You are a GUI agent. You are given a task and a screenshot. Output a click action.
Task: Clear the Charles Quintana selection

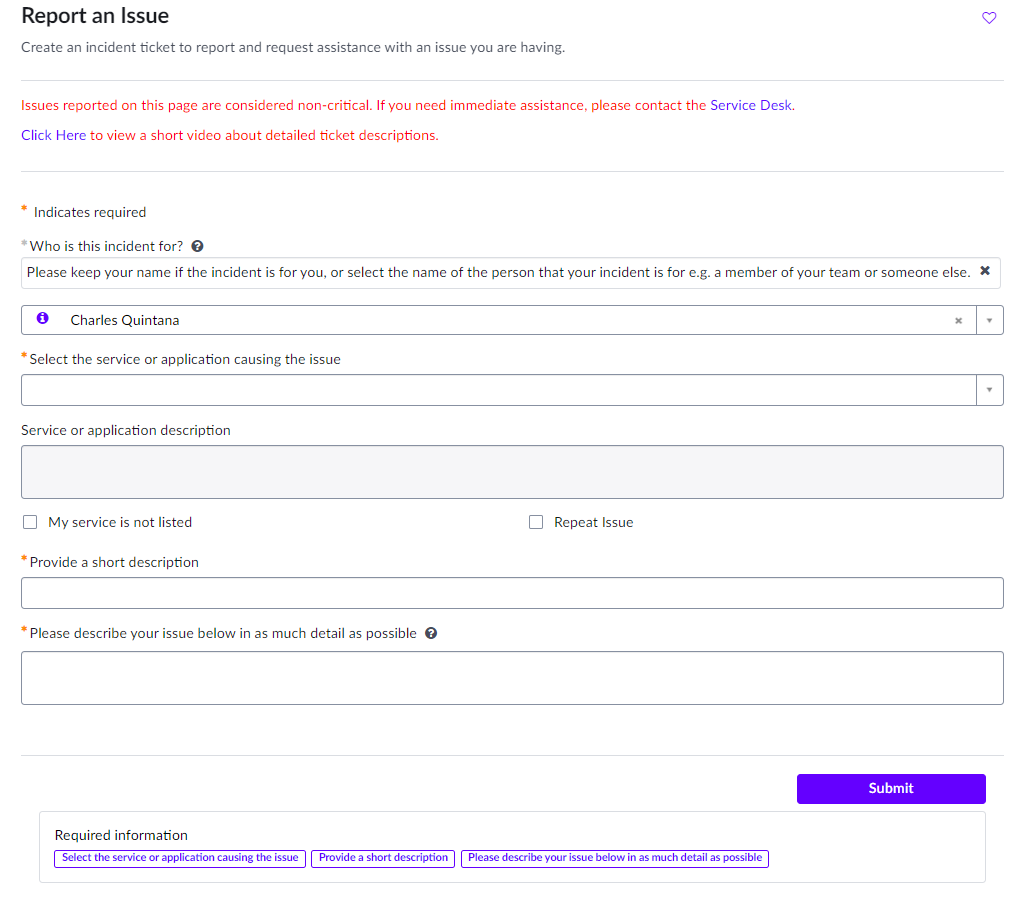pos(958,321)
